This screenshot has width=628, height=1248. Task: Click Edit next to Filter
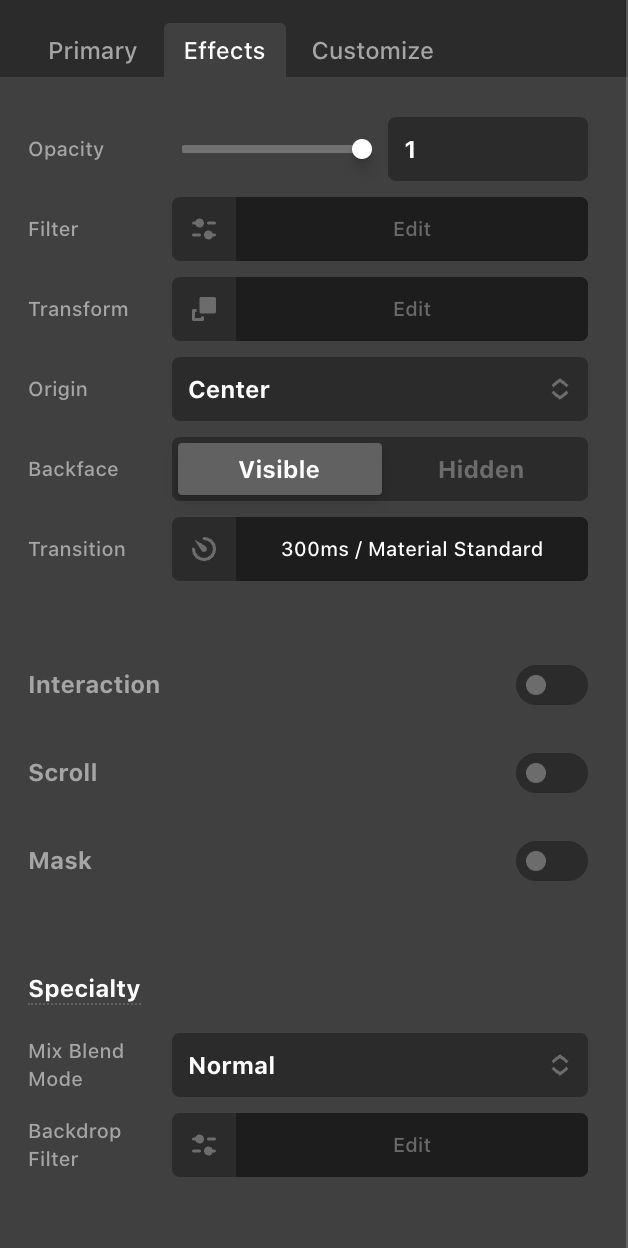click(412, 229)
